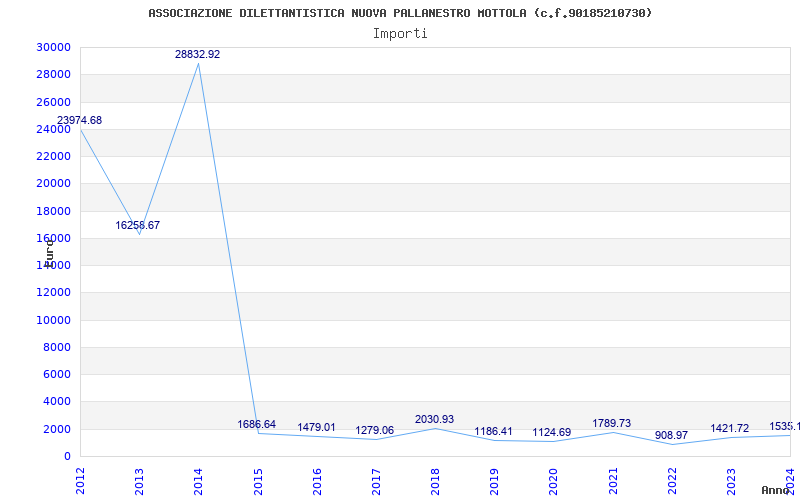Select the 23974.68 data point label
This screenshot has width=800, height=500.
pyautogui.click(x=79, y=120)
